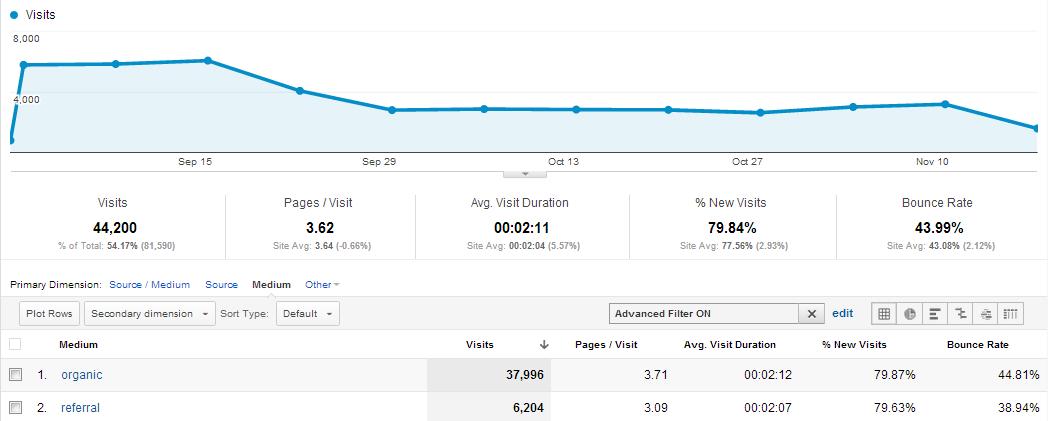
Task: Check the box for the organic row
Action: click(x=15, y=375)
